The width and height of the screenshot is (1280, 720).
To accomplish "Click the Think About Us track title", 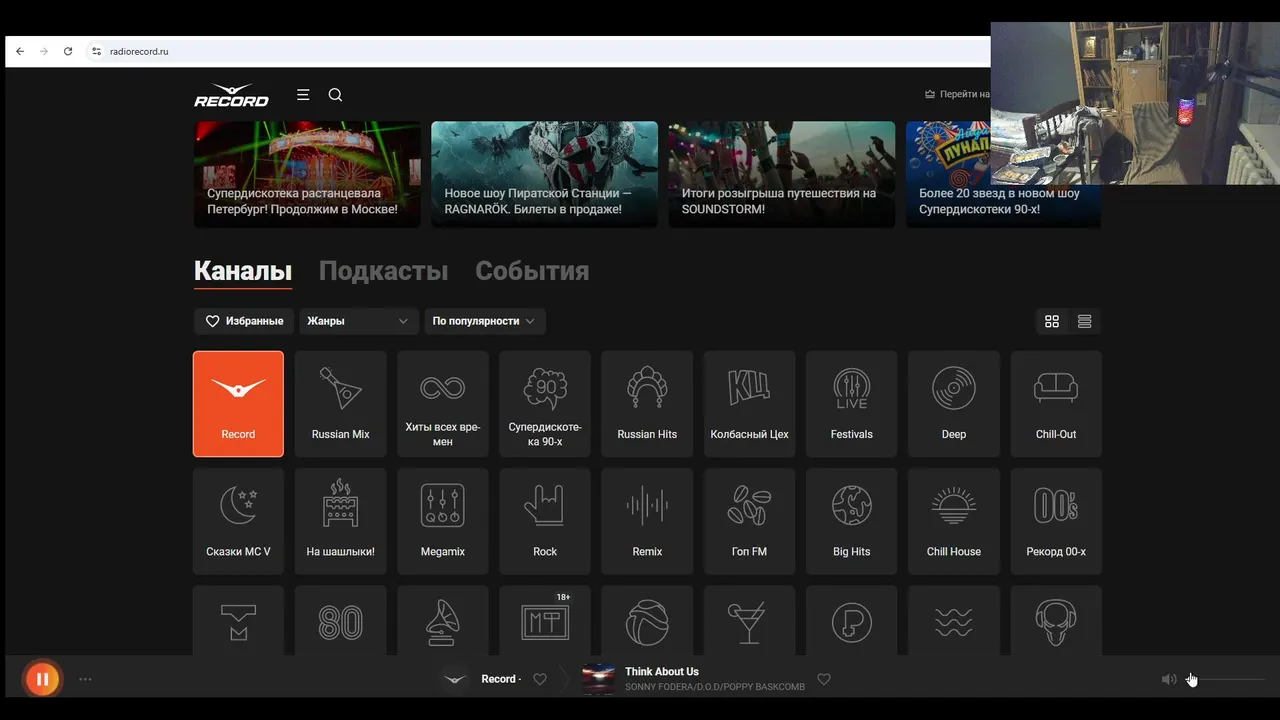I will click(662, 672).
